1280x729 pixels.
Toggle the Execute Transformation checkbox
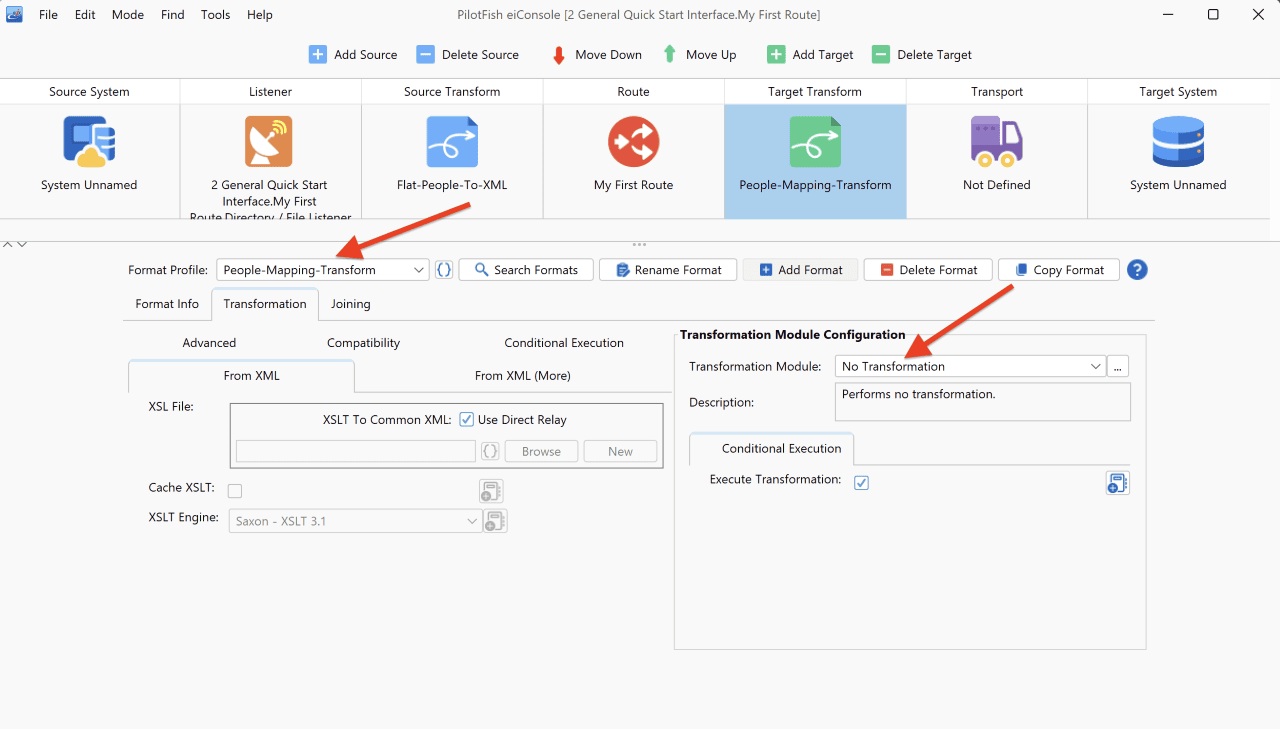click(862, 482)
